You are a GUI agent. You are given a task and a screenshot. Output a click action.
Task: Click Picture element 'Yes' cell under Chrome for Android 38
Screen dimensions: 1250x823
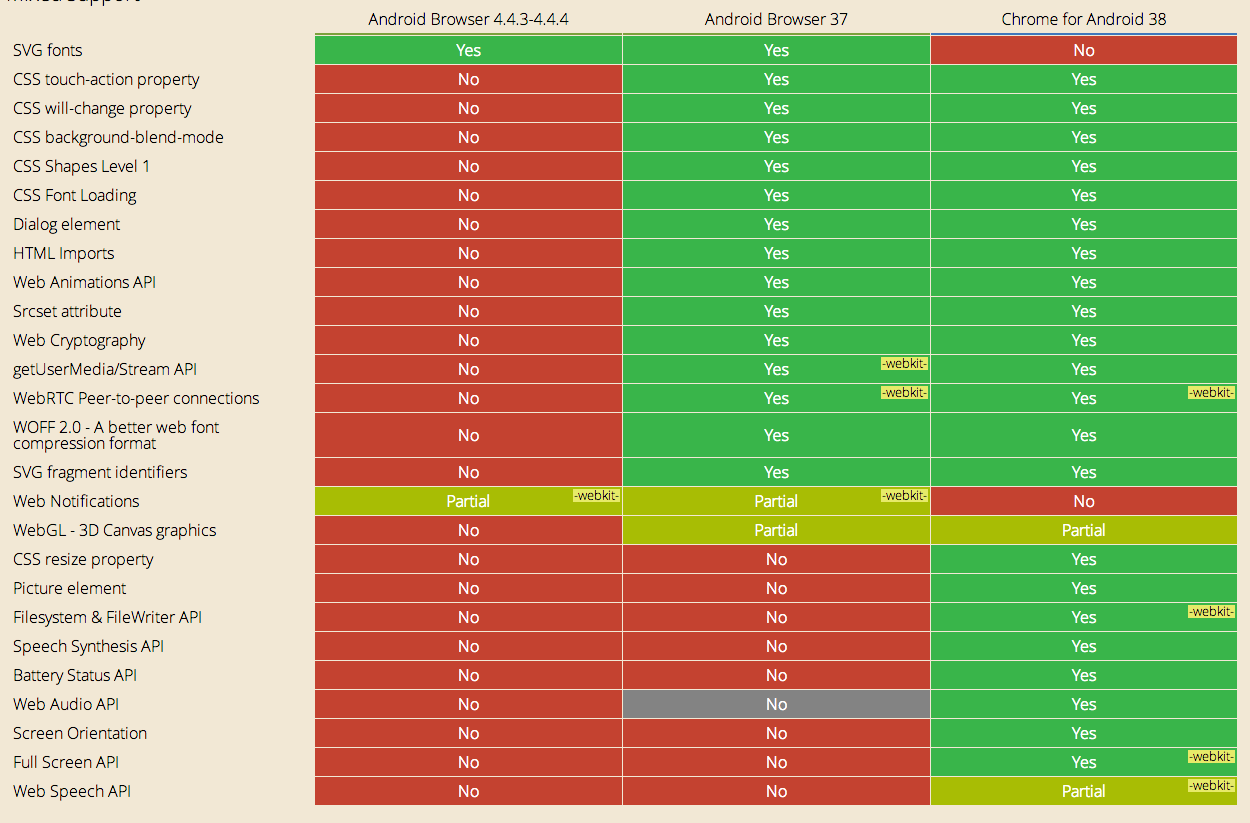(x=1084, y=588)
